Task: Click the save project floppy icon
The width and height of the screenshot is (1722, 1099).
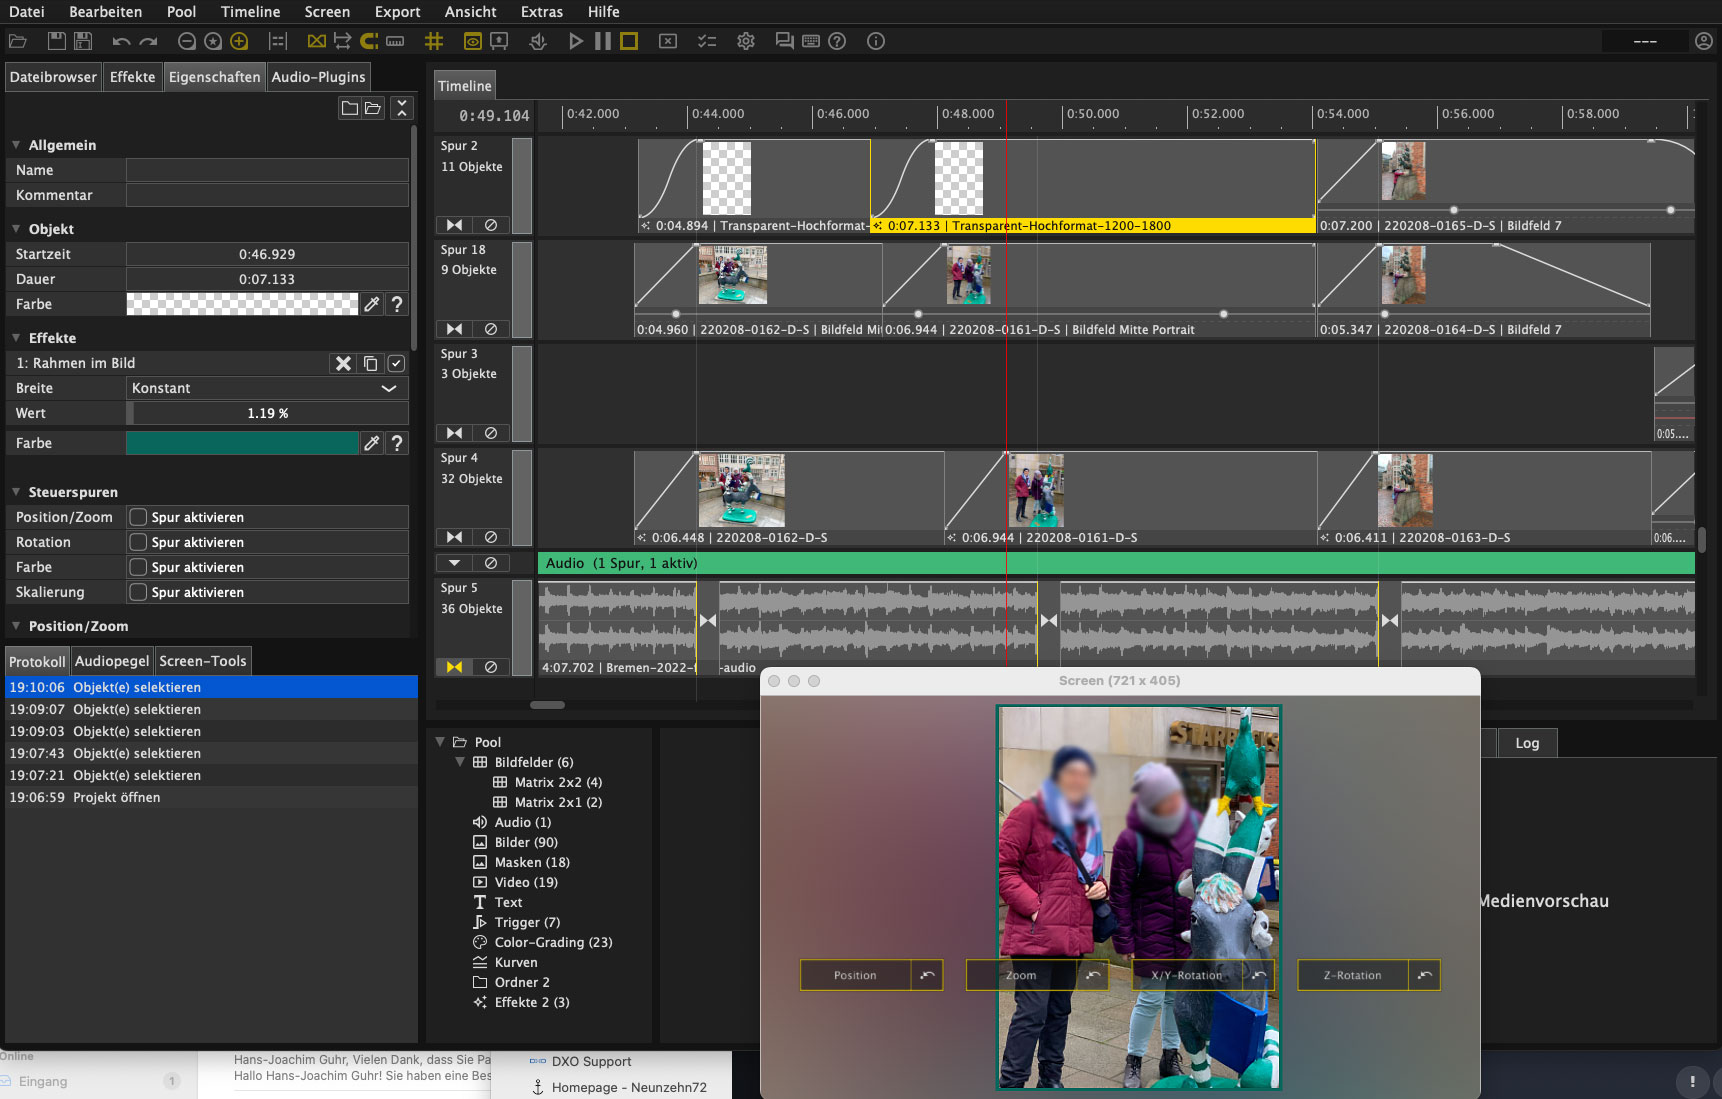Action: point(57,41)
